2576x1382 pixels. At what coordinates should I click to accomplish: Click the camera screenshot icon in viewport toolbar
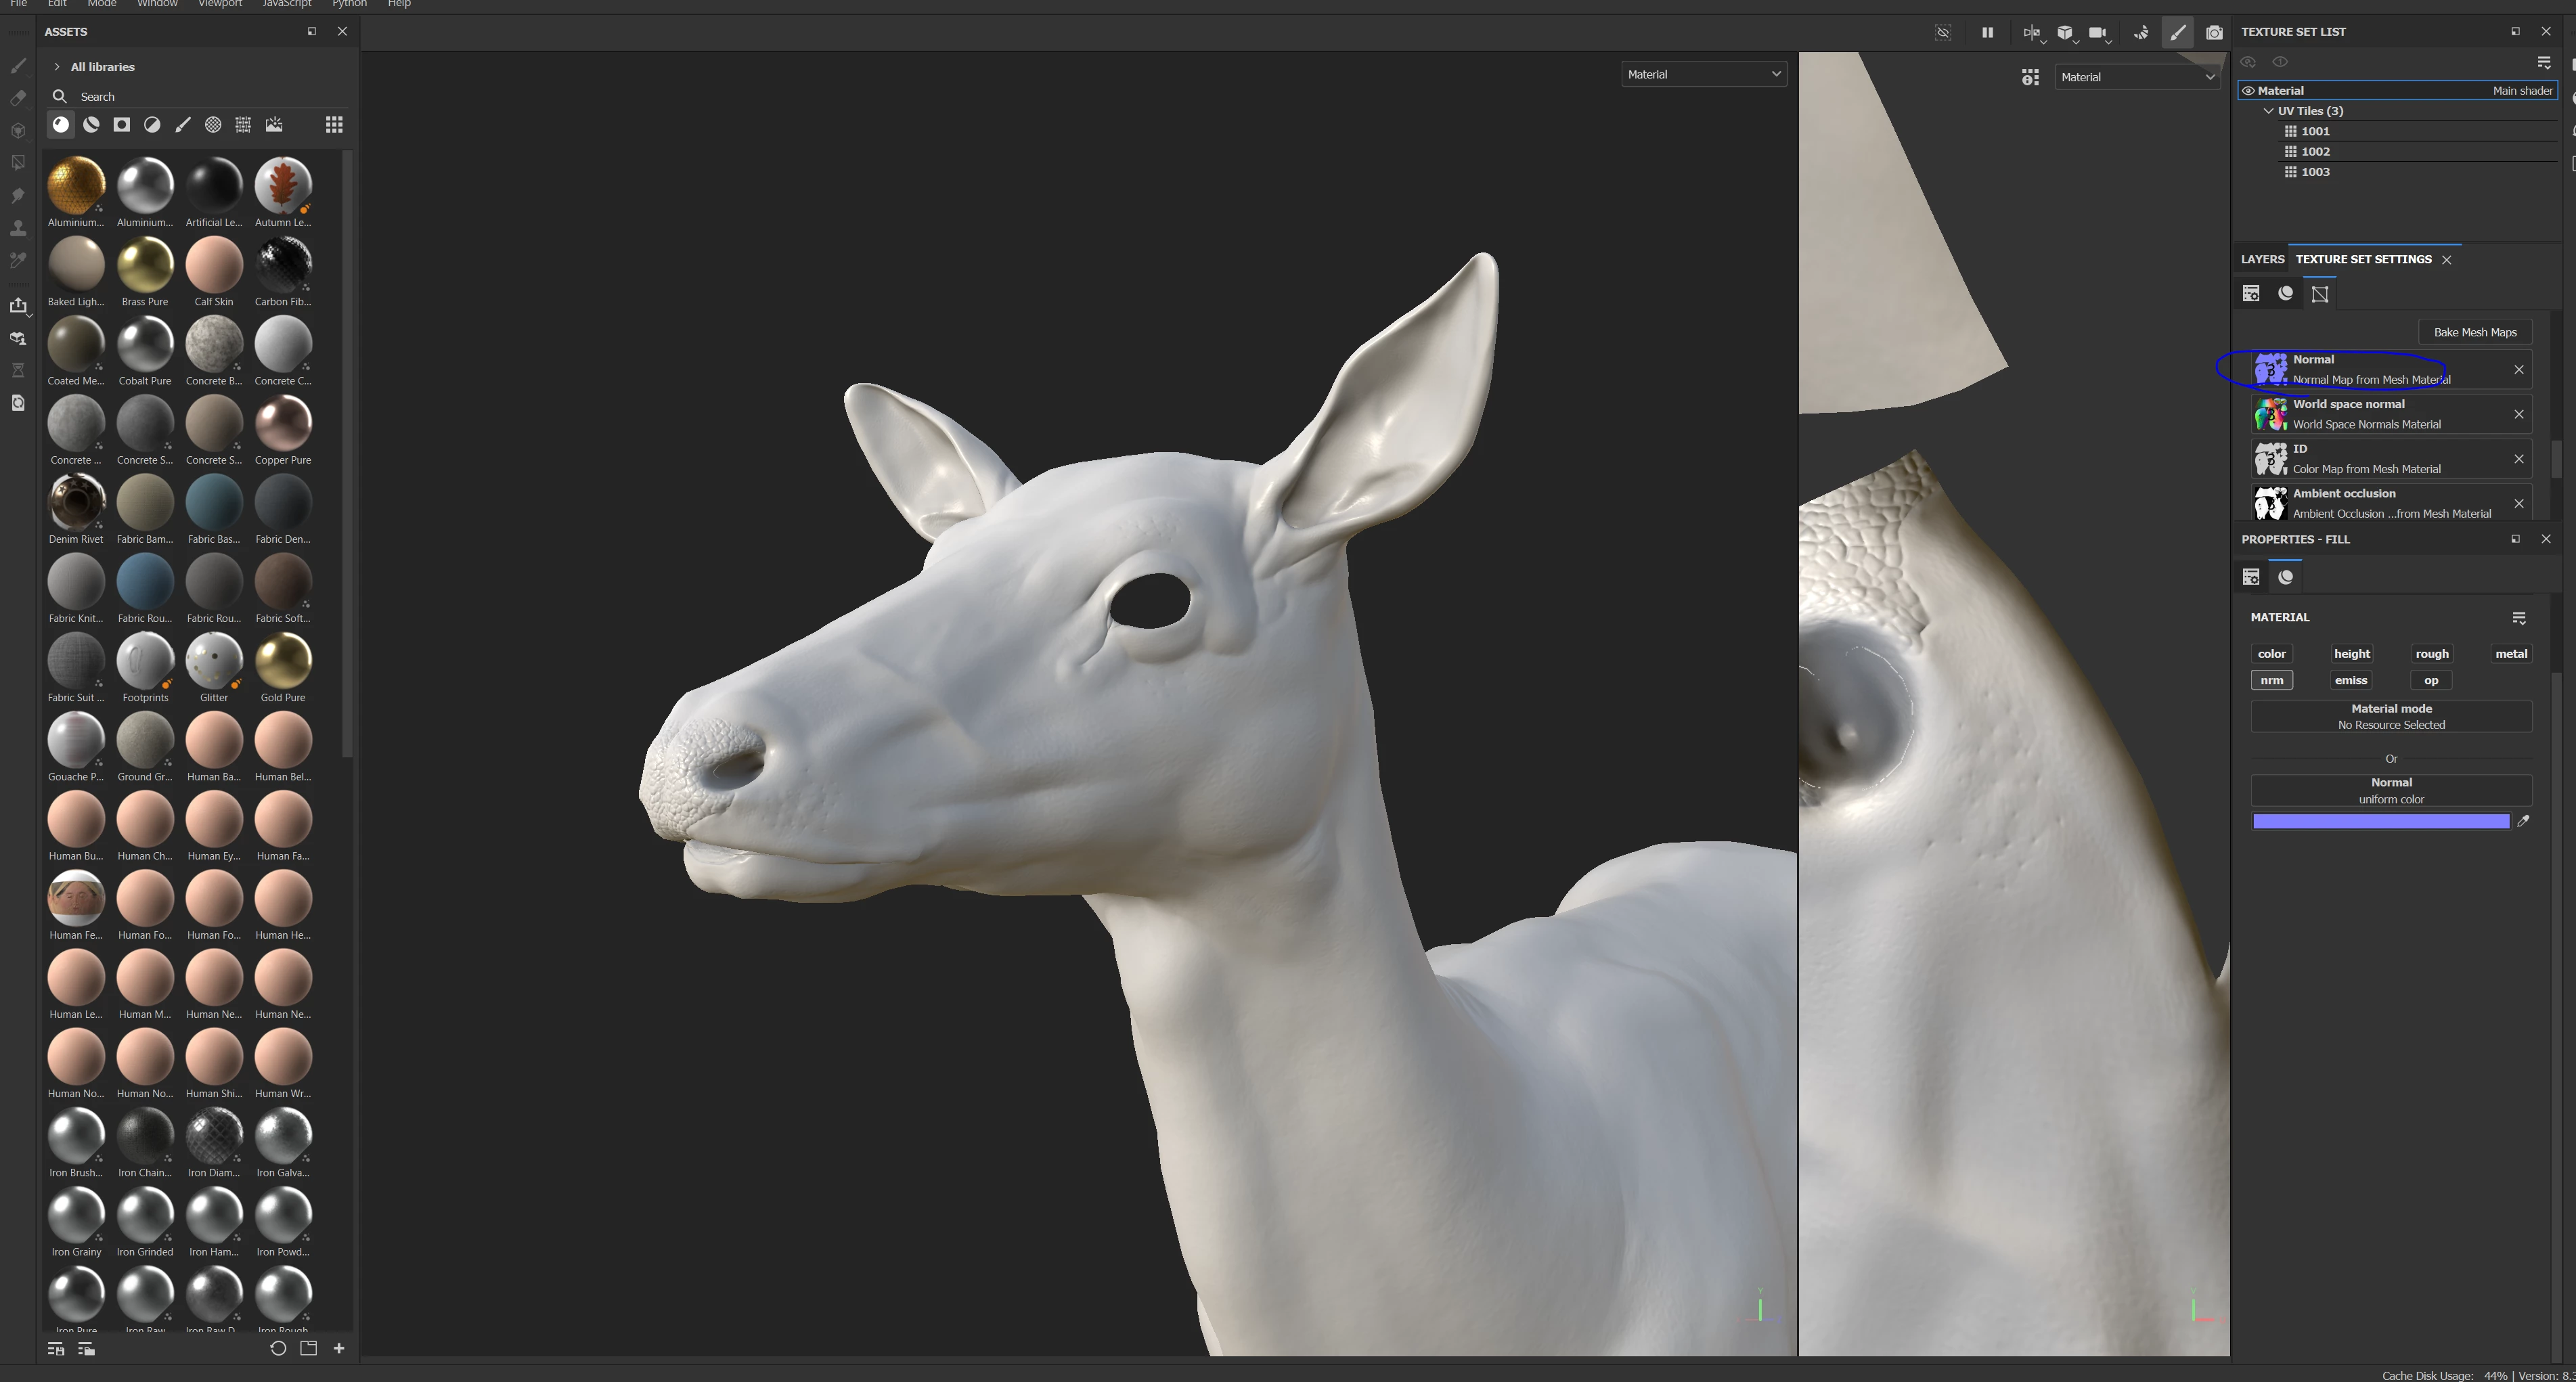(2214, 33)
